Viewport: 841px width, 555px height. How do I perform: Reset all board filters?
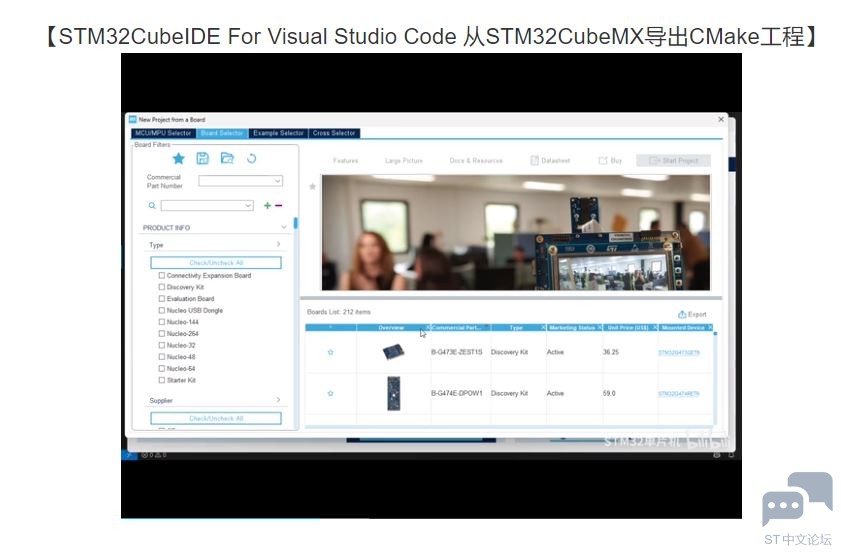(252, 158)
